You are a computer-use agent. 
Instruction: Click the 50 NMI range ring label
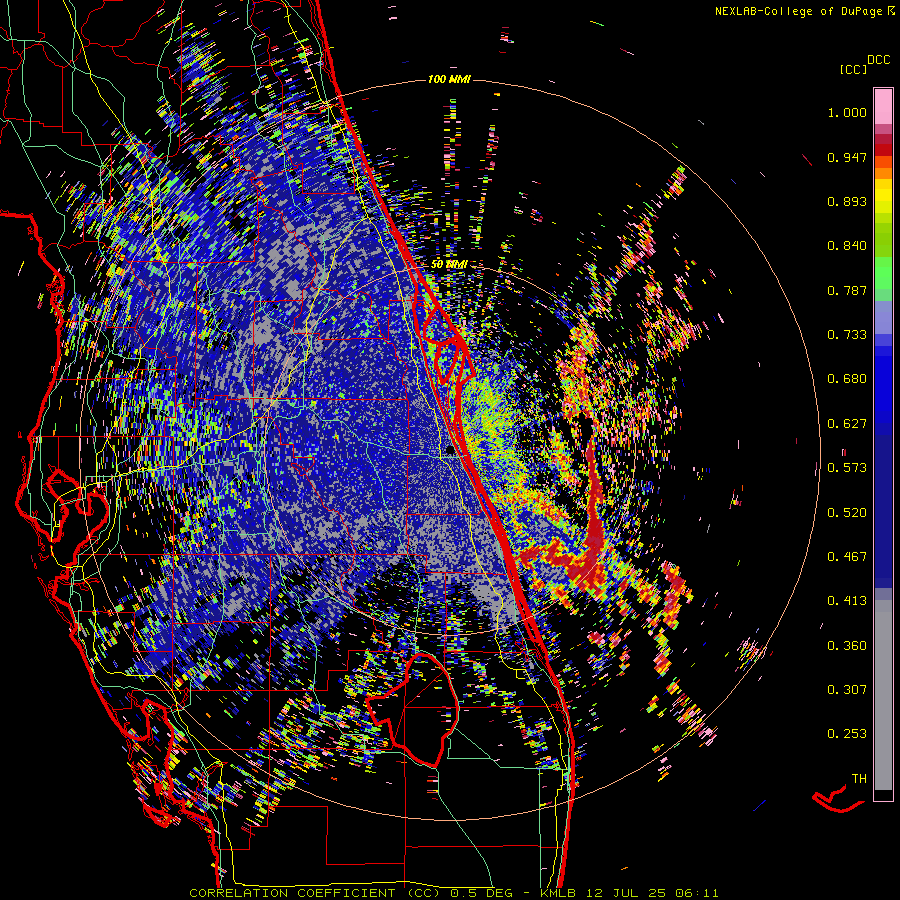coord(448,264)
